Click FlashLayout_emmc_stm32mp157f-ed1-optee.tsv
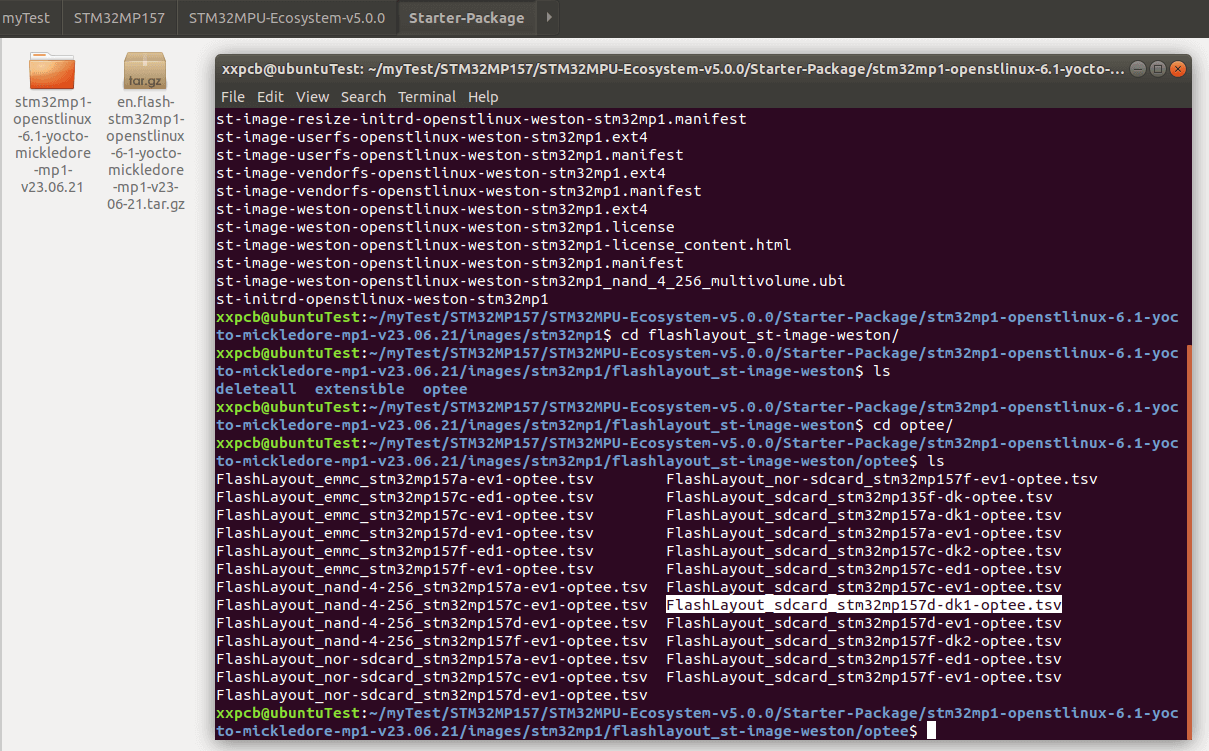 (405, 551)
